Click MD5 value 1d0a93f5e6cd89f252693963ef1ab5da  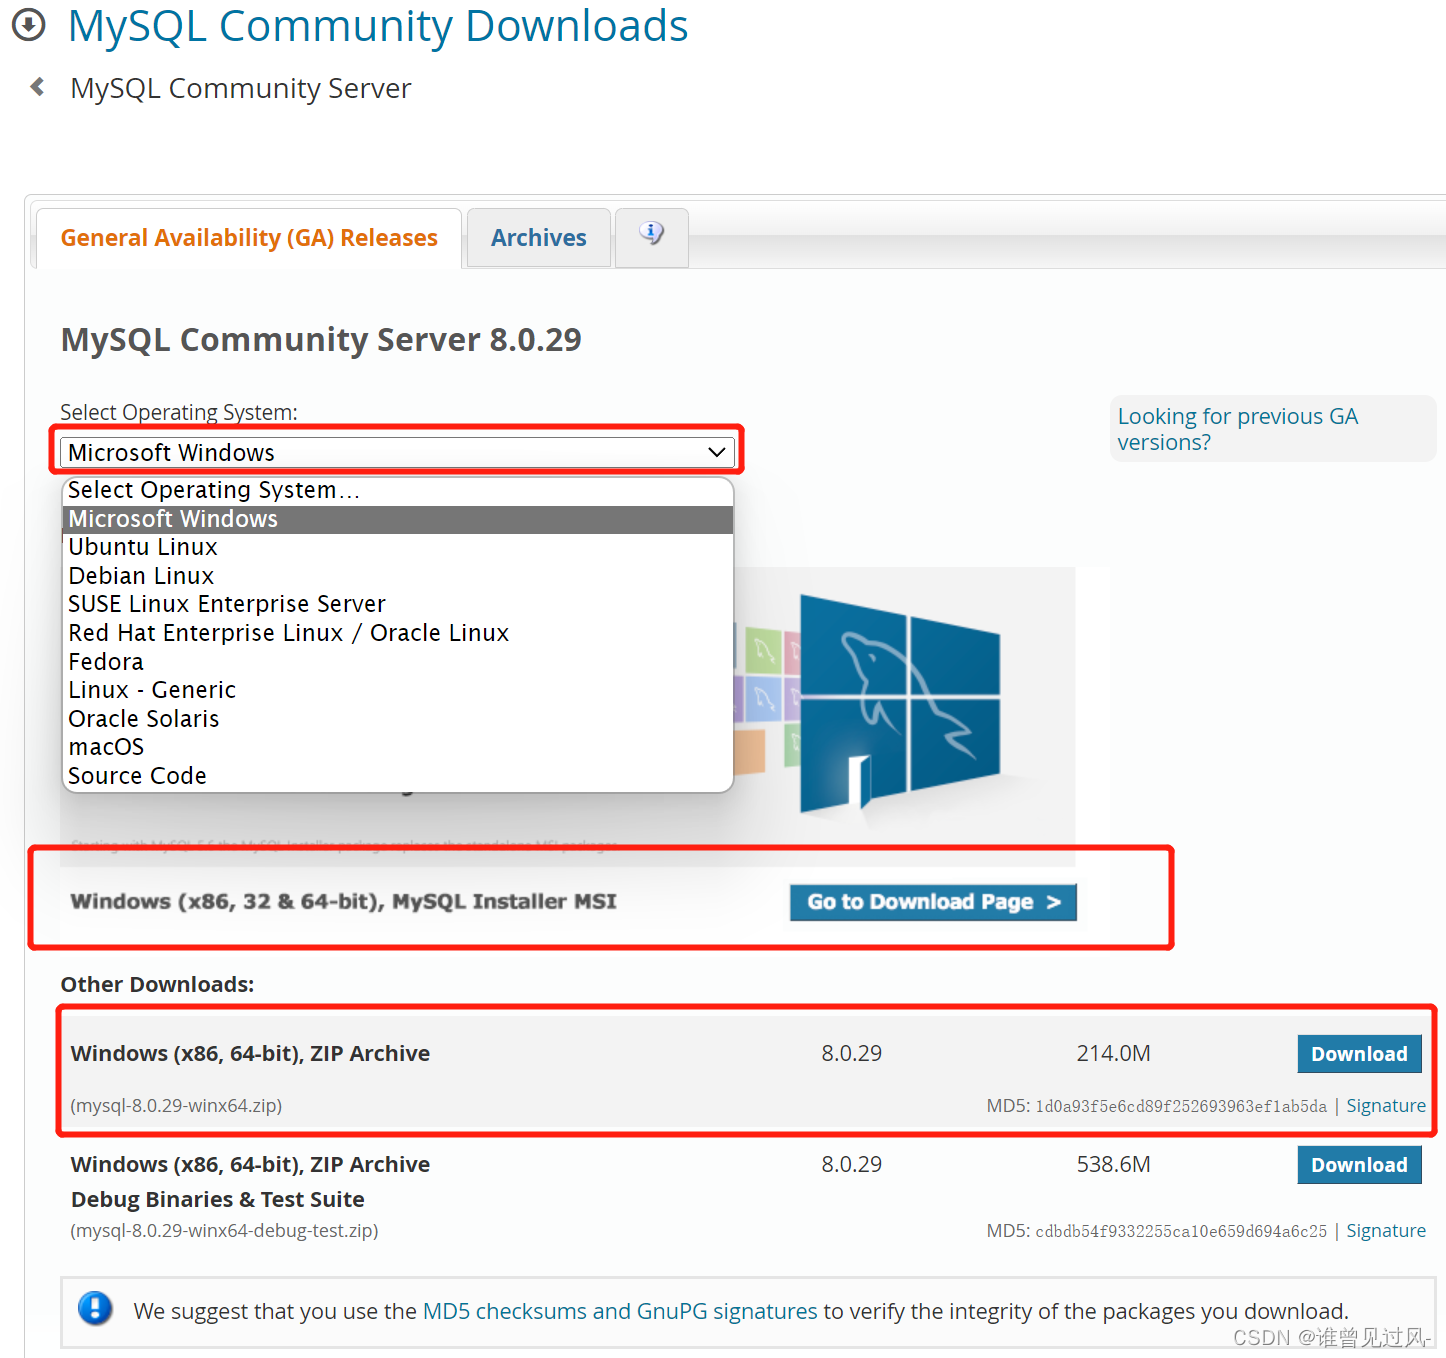click(x=1181, y=1106)
